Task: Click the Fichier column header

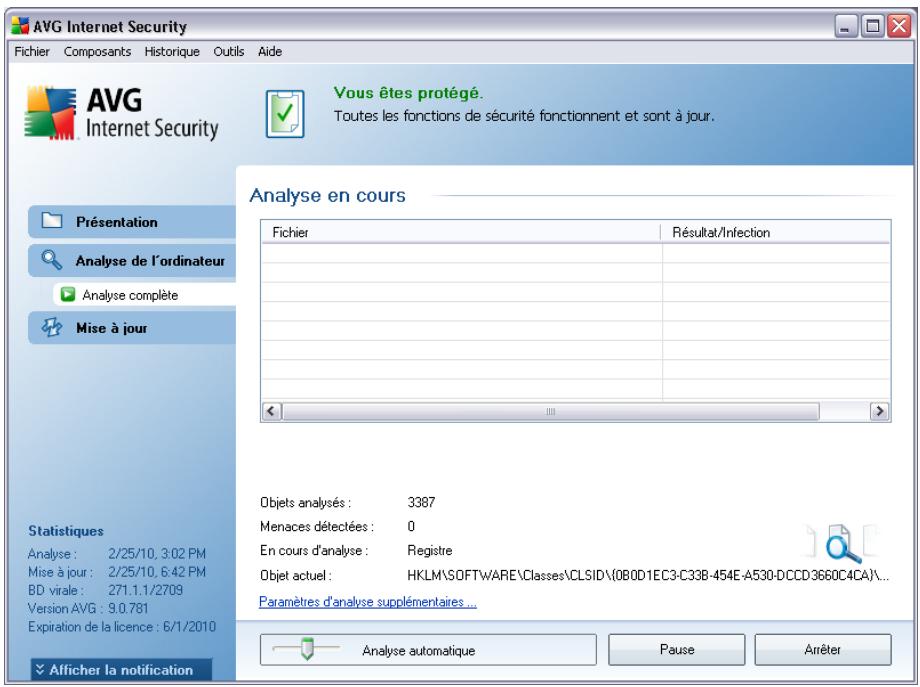Action: (x=461, y=232)
